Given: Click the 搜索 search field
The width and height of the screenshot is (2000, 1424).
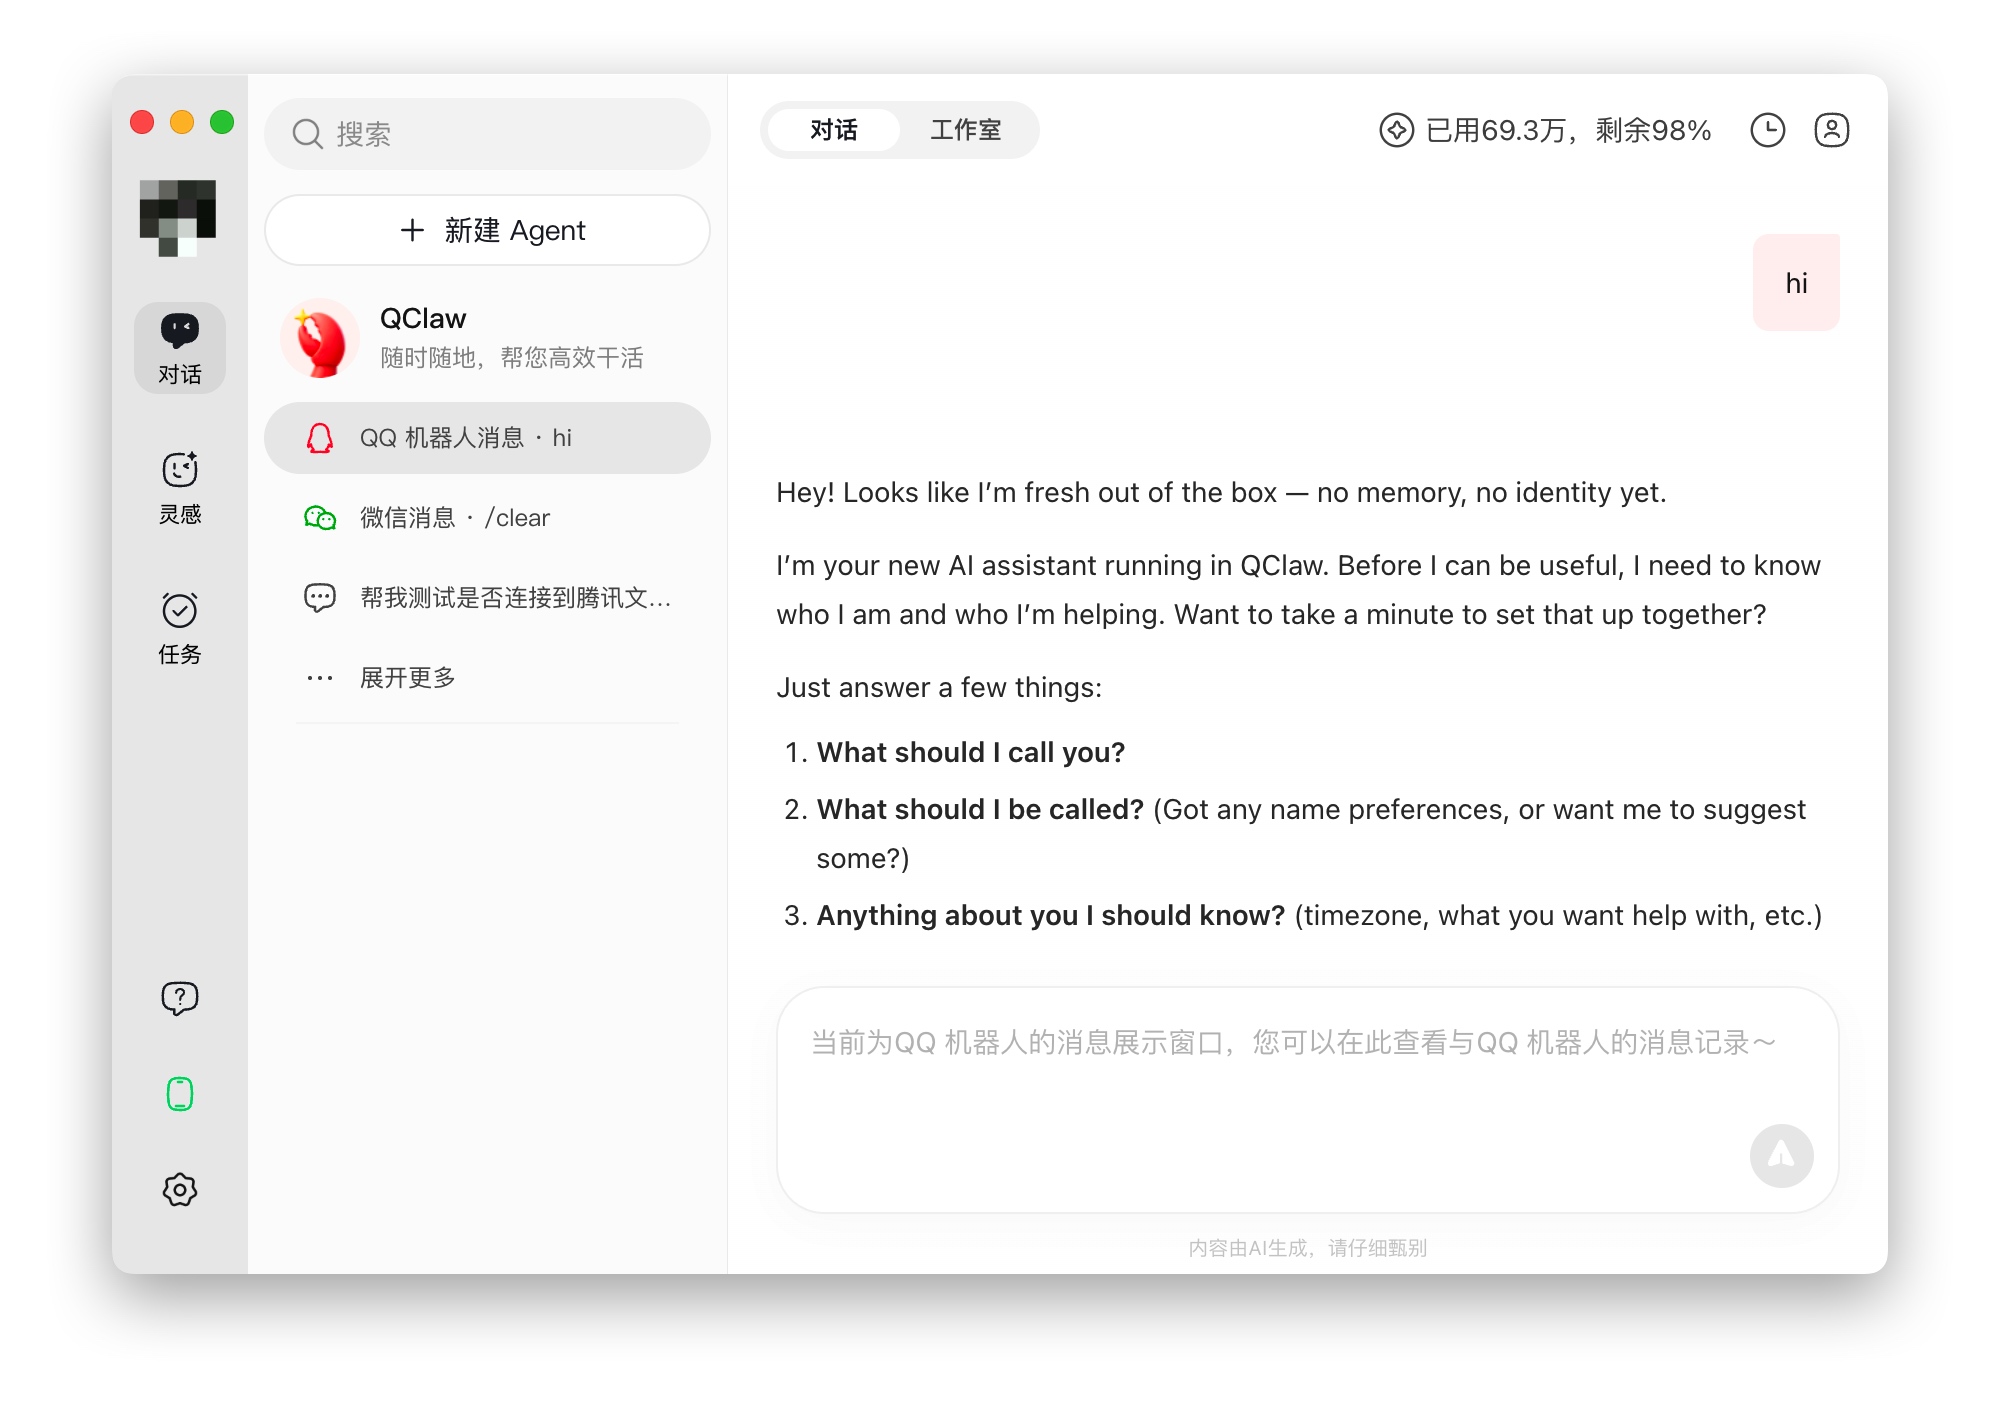Looking at the screenshot, I should pos(488,134).
